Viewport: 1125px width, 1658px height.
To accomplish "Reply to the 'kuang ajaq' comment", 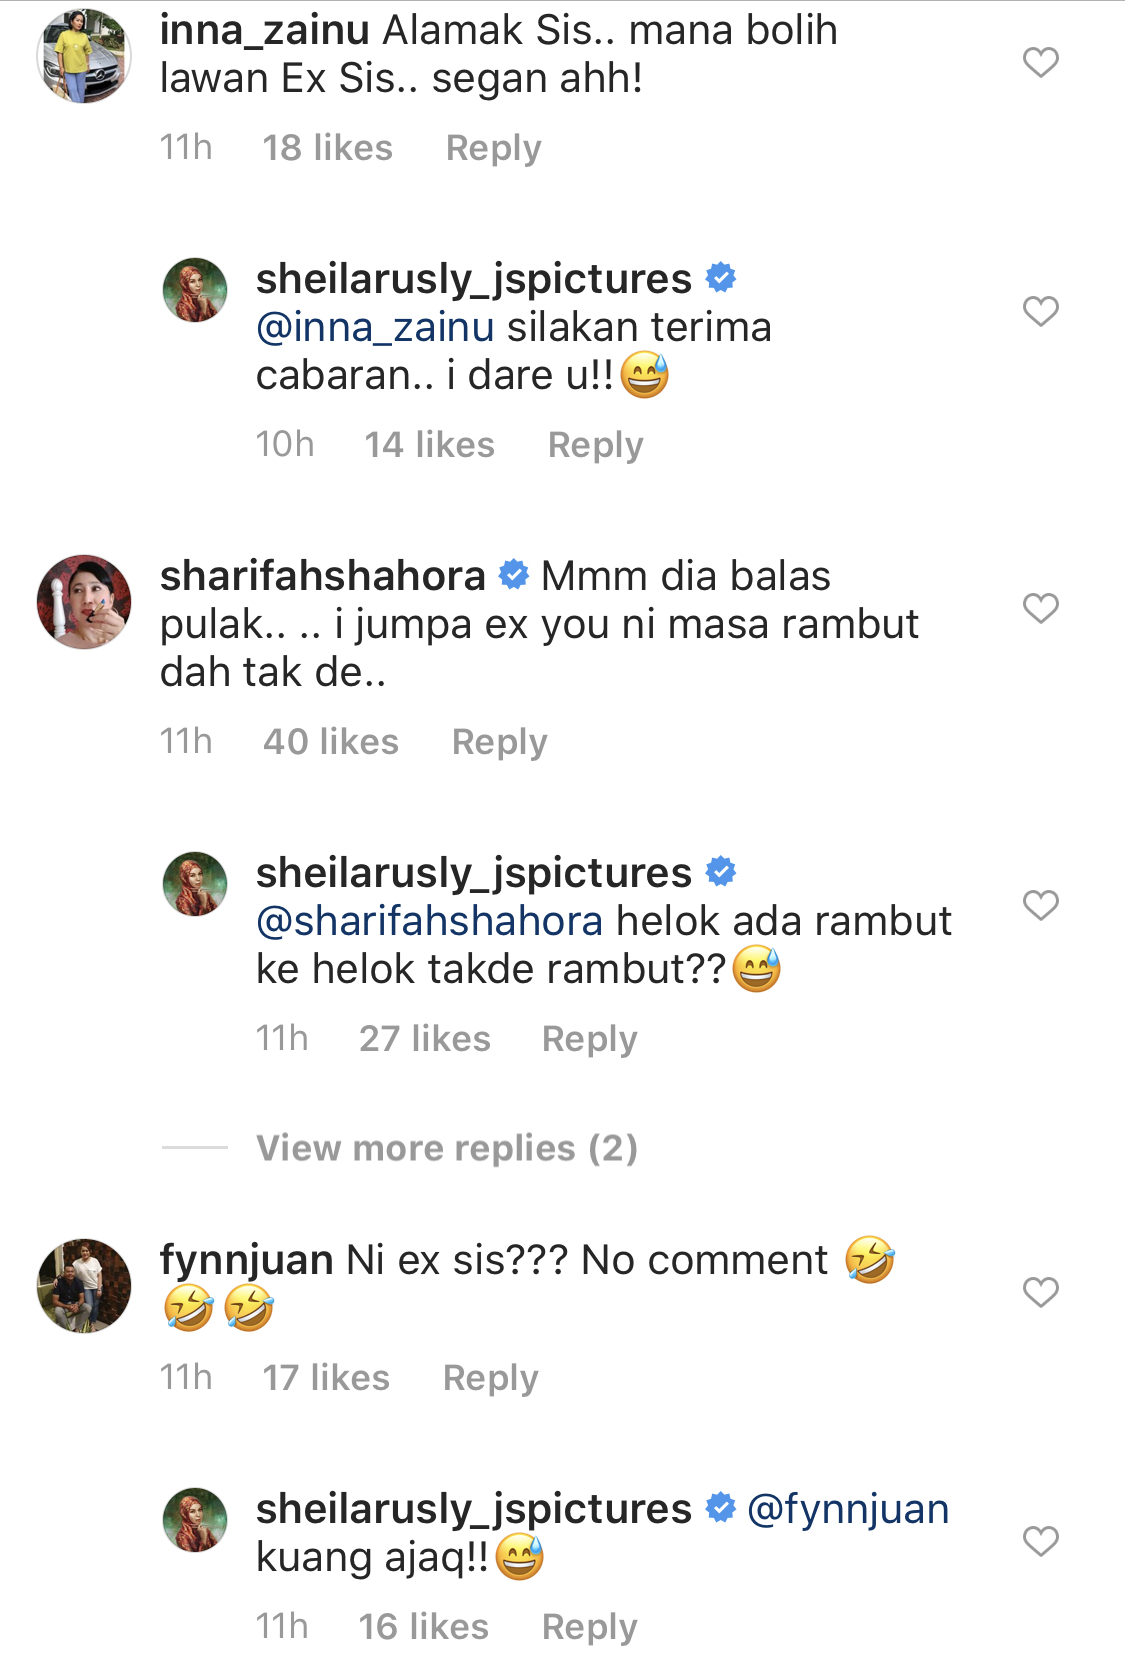I will 589,1627.
